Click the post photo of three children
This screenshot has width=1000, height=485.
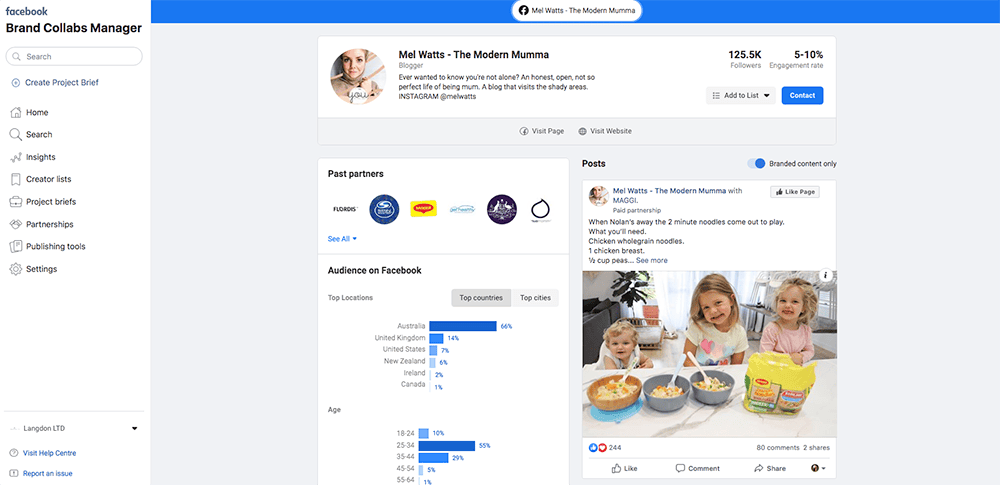[x=709, y=354]
